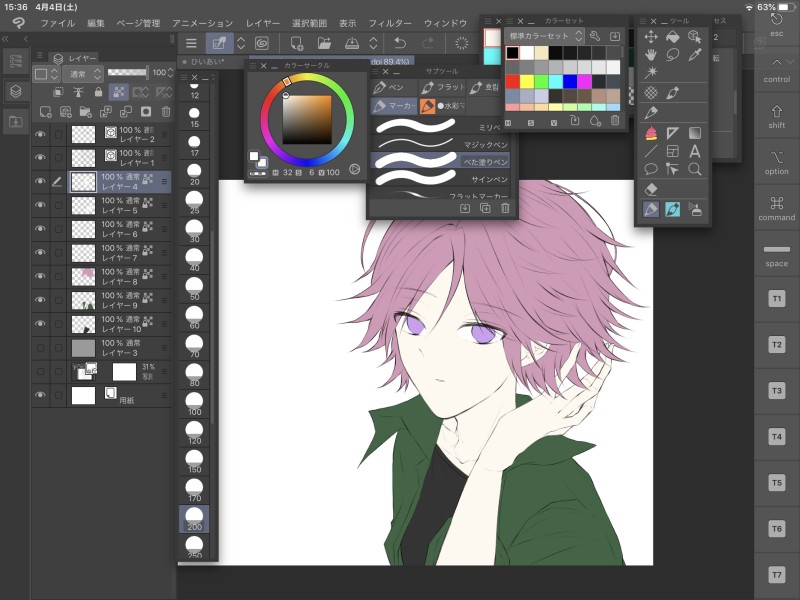Hide レイヤー 8 with its eye icon
The image size is (800, 600).
[41, 276]
